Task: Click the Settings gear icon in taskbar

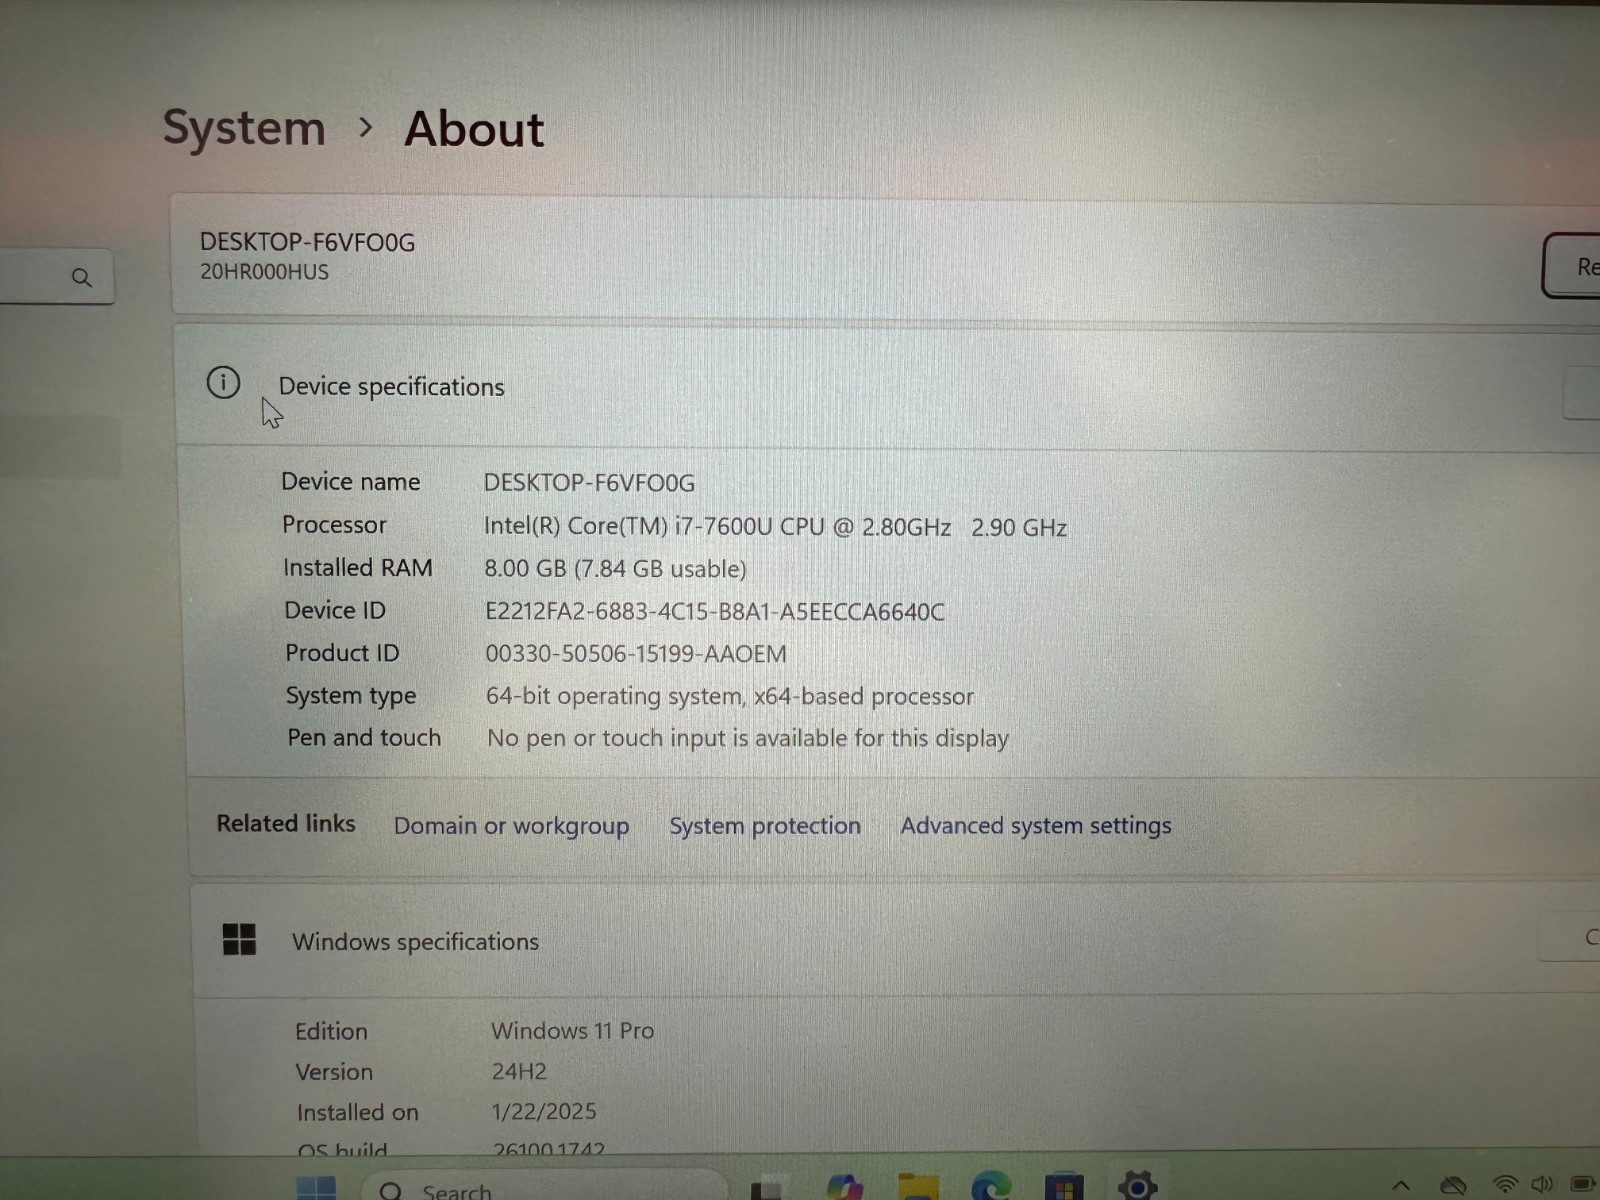Action: point(1137,1186)
